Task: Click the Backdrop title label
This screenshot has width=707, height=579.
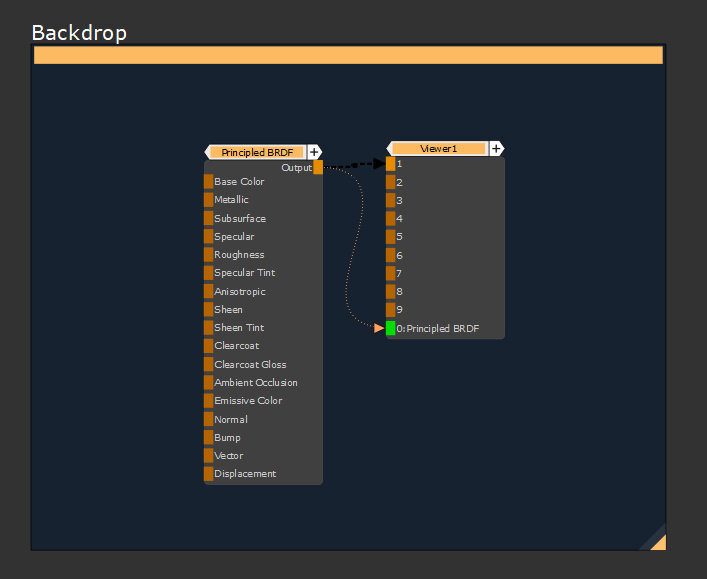Action: pos(79,32)
